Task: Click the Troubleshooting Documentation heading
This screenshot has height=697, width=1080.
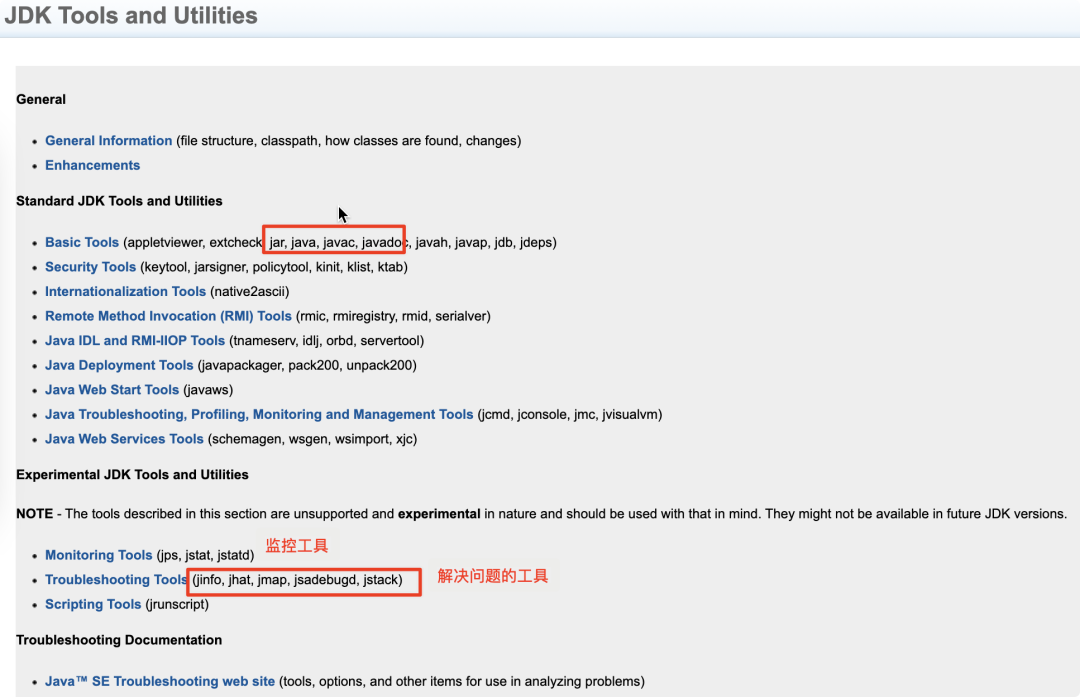Action: tap(119, 640)
